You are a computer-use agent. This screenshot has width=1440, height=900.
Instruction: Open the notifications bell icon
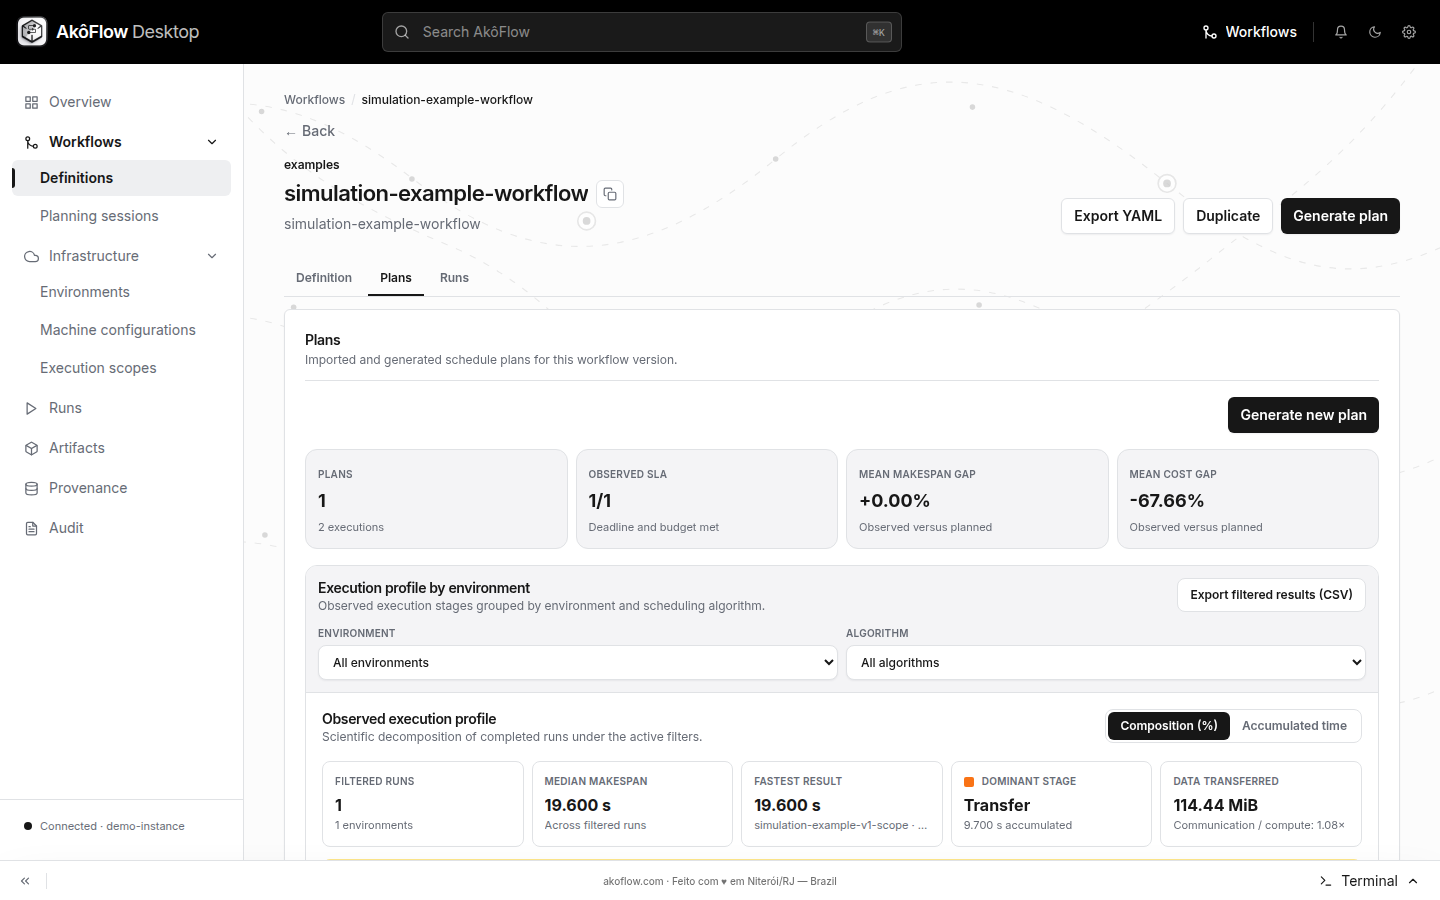[x=1341, y=32]
